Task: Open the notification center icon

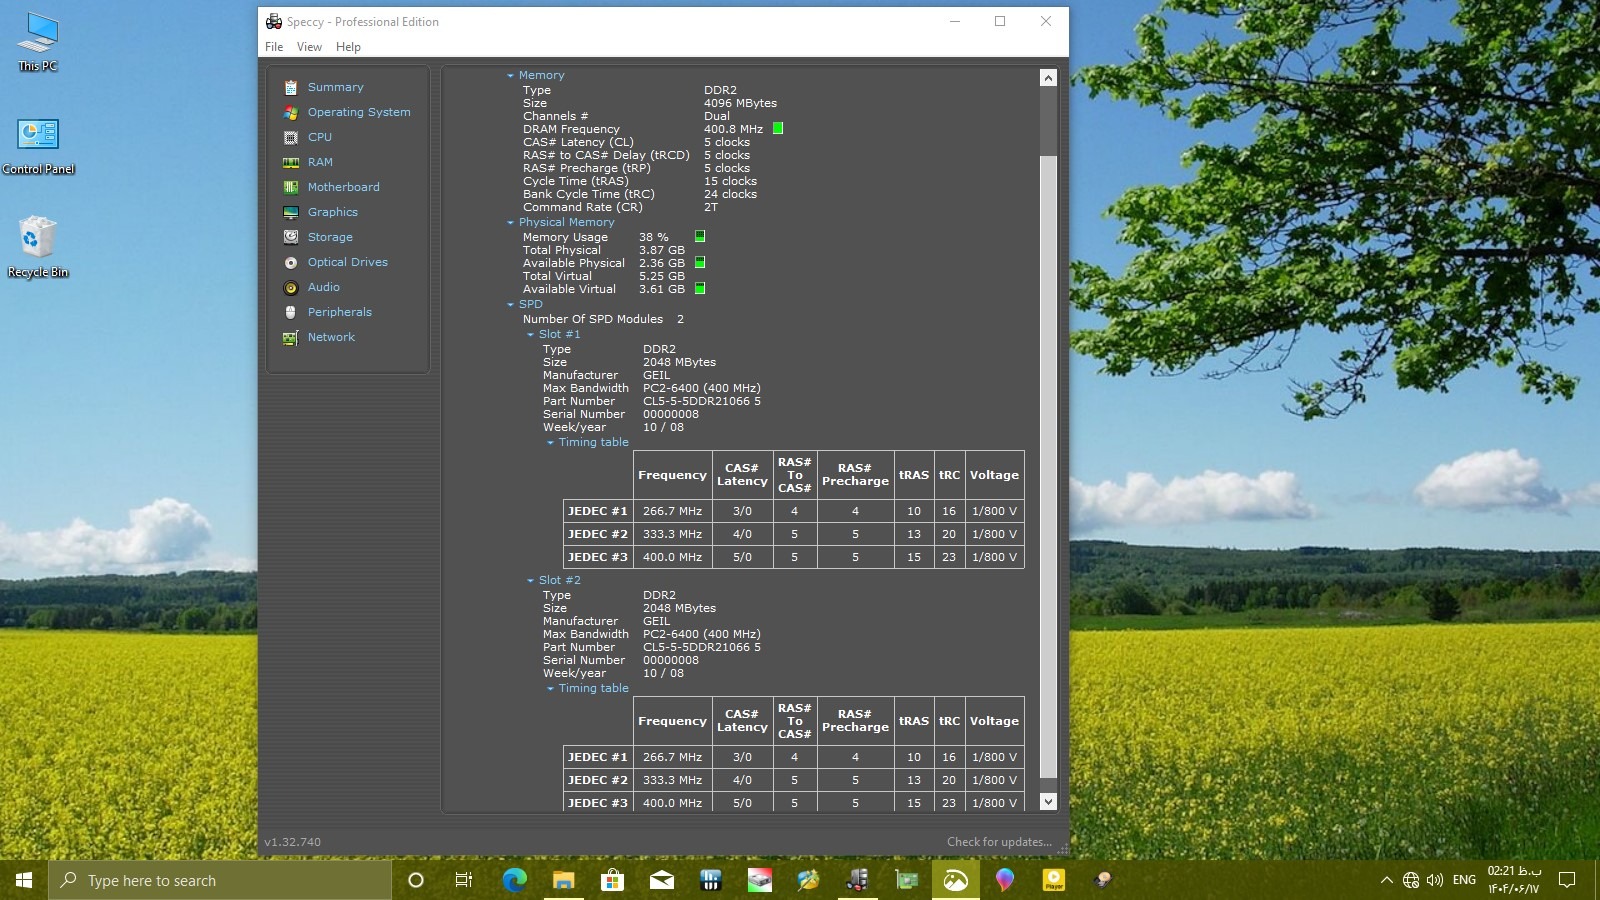Action: coord(1567,880)
